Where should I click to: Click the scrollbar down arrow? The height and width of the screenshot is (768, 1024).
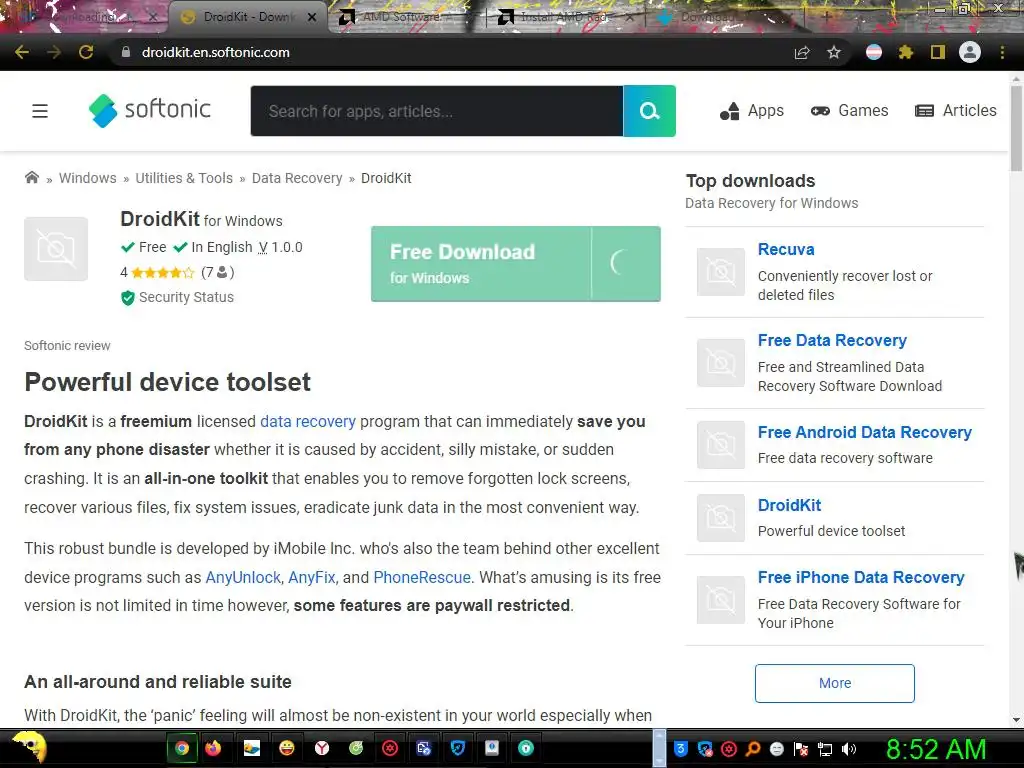point(1016,720)
